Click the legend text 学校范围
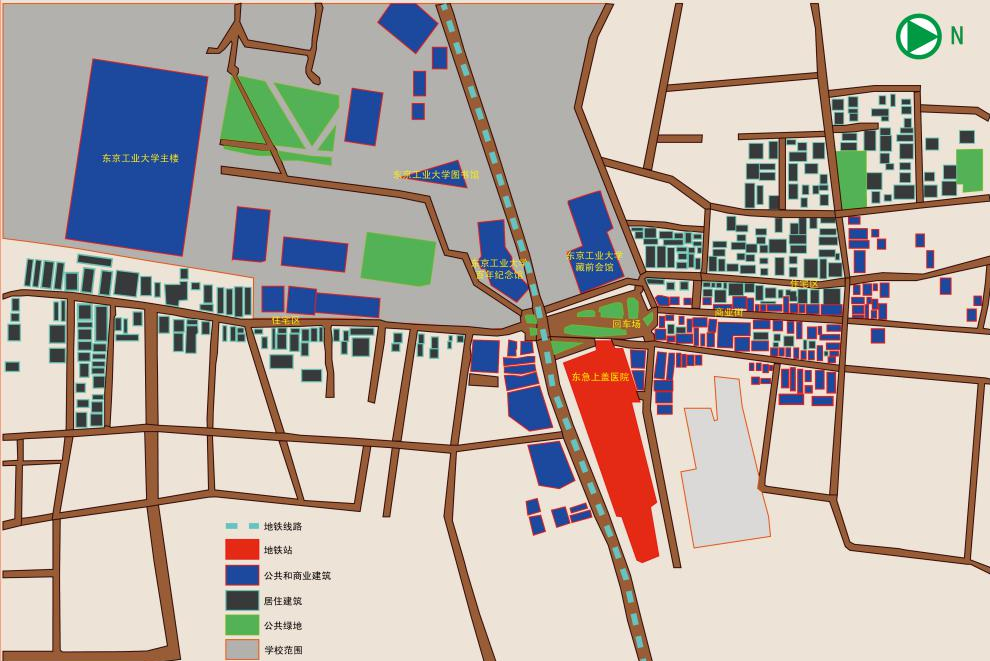This screenshot has width=990, height=661. click(x=283, y=650)
